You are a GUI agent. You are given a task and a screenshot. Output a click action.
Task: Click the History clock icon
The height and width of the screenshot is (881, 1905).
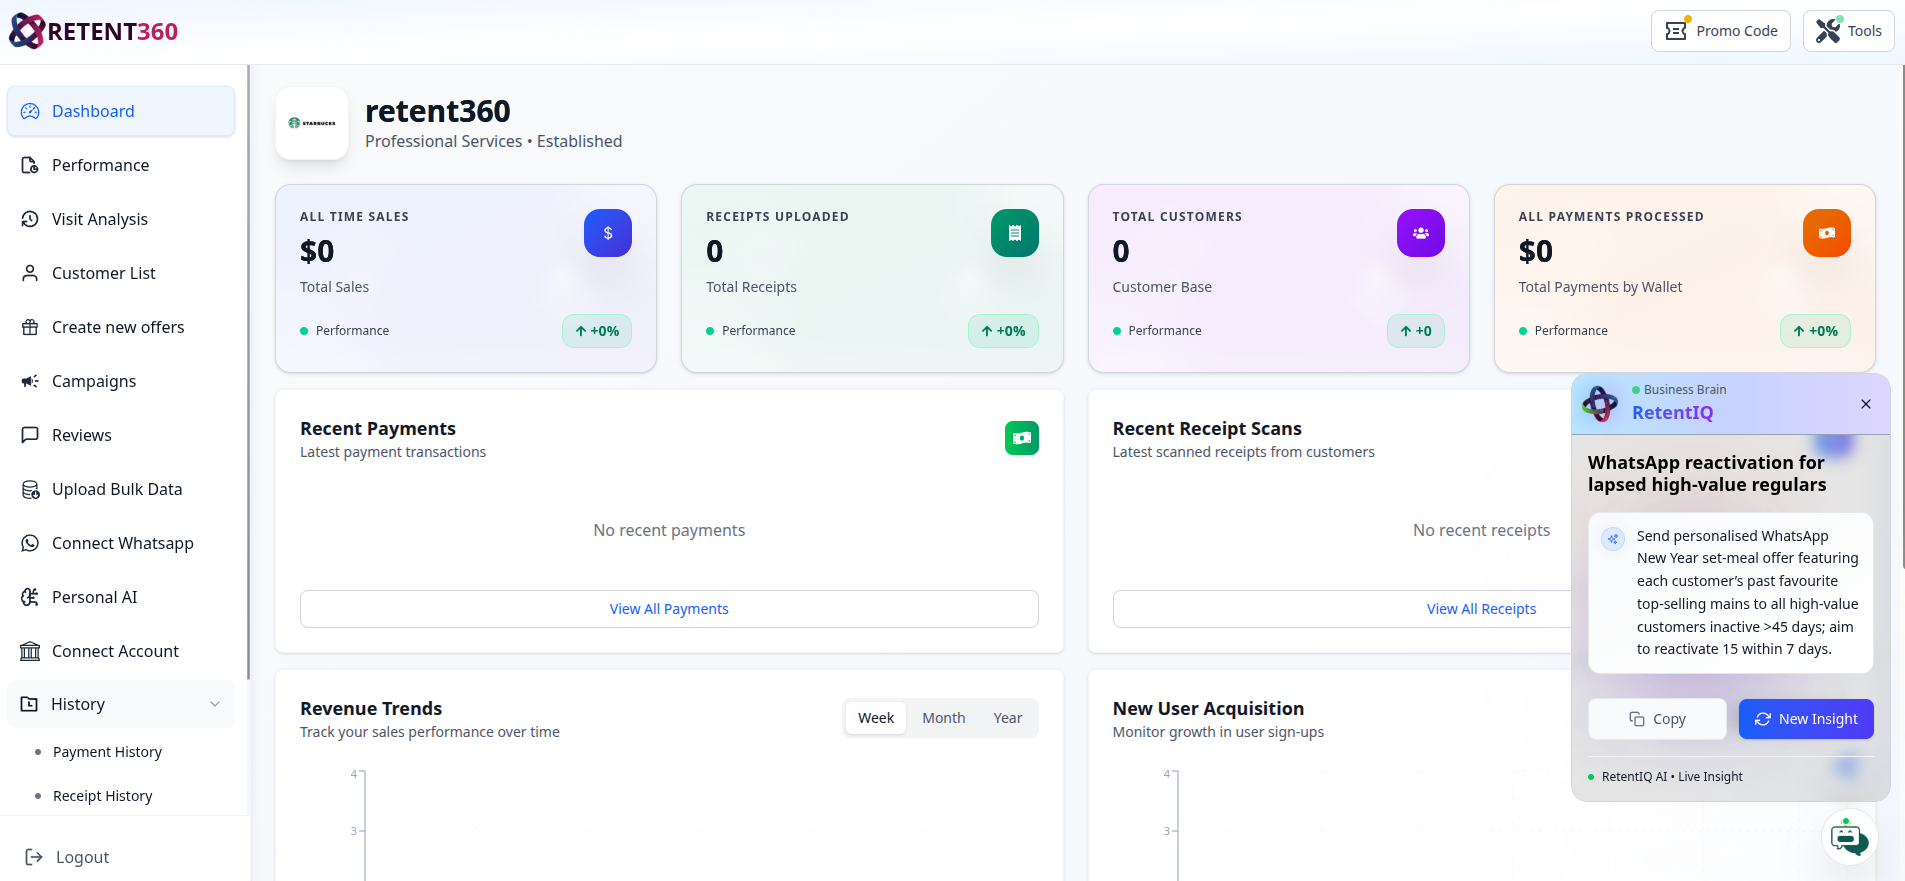[30, 704]
